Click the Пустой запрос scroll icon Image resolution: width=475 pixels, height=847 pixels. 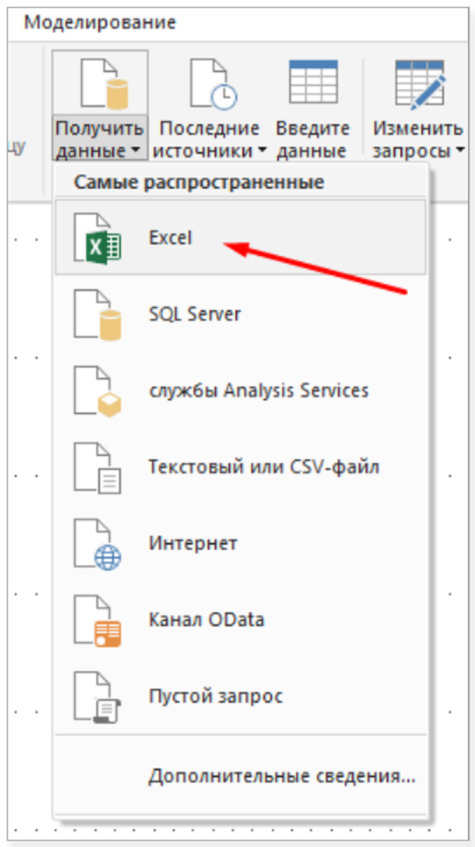[97, 697]
